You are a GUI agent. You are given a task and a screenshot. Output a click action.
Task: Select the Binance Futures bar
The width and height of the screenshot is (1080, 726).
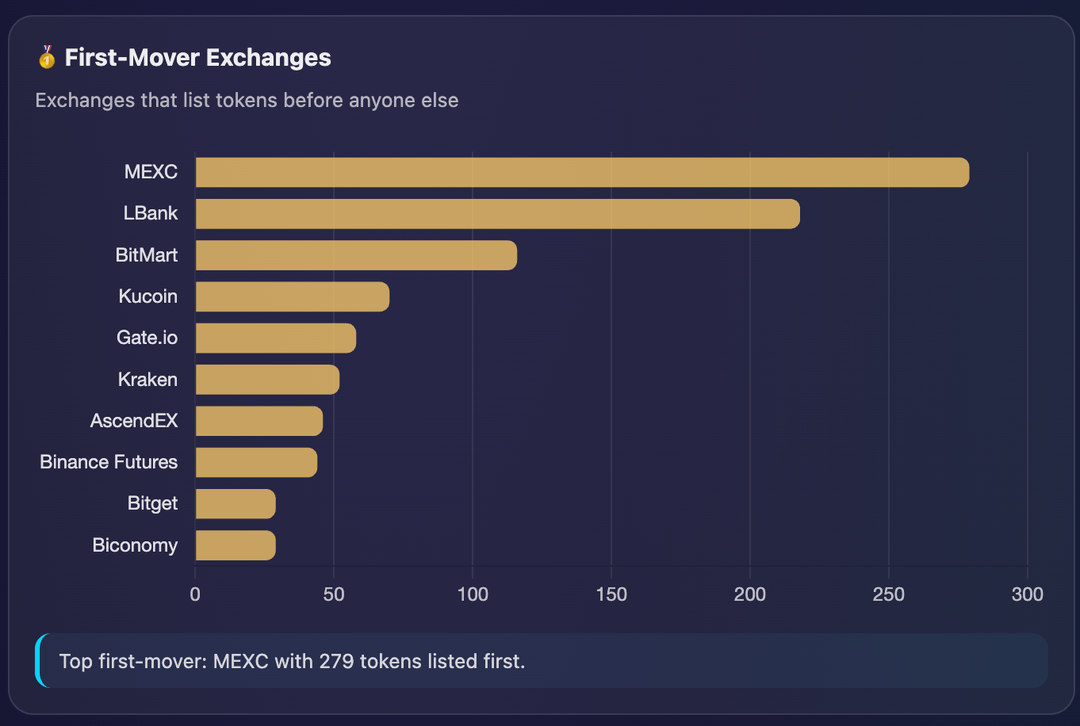[x=256, y=462]
